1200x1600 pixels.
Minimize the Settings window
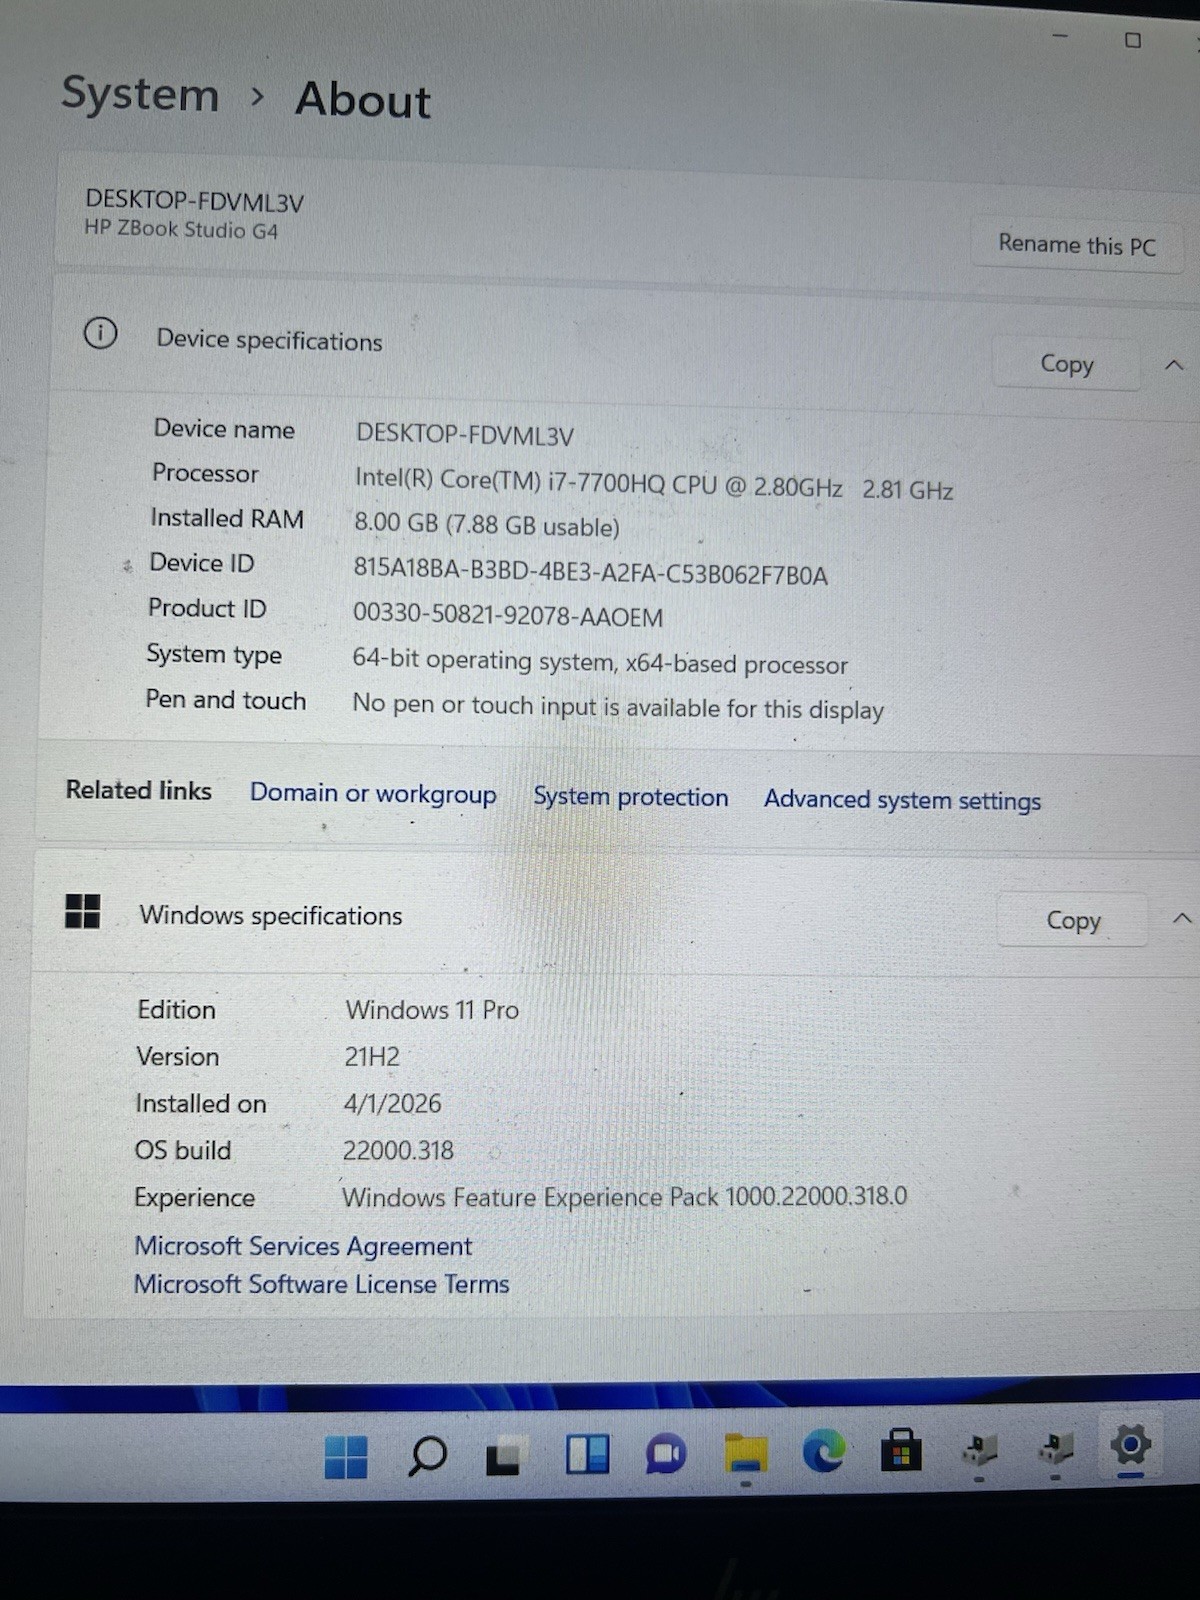pos(1060,36)
